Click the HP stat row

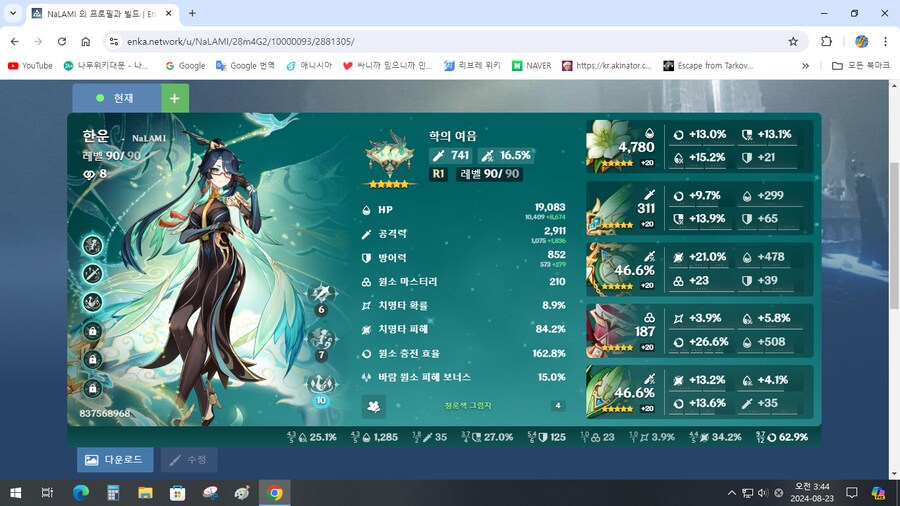pyautogui.click(x=464, y=210)
